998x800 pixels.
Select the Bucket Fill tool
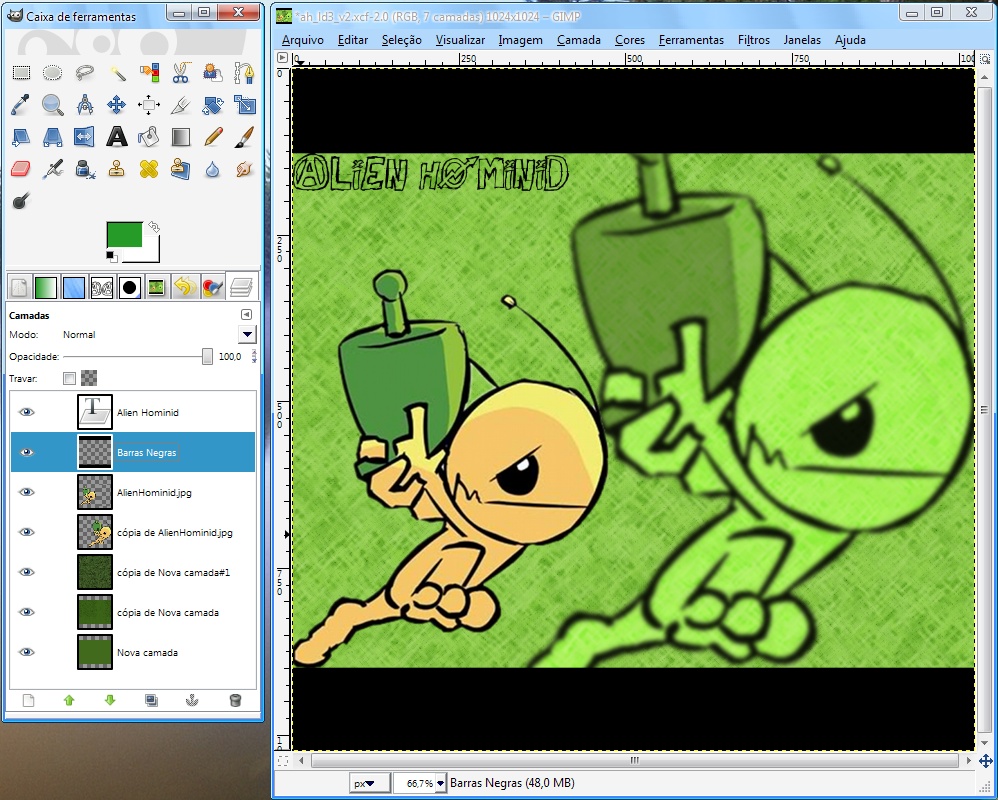149,137
